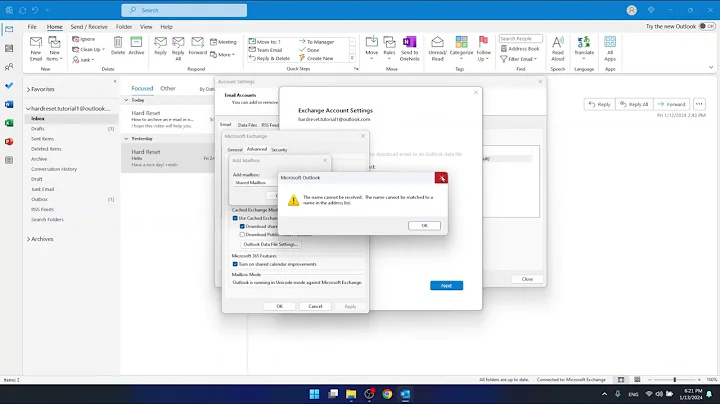Screen dimensions: 720x404
Task: Open PowerPoint app in left sidebar
Action: (x=9, y=141)
